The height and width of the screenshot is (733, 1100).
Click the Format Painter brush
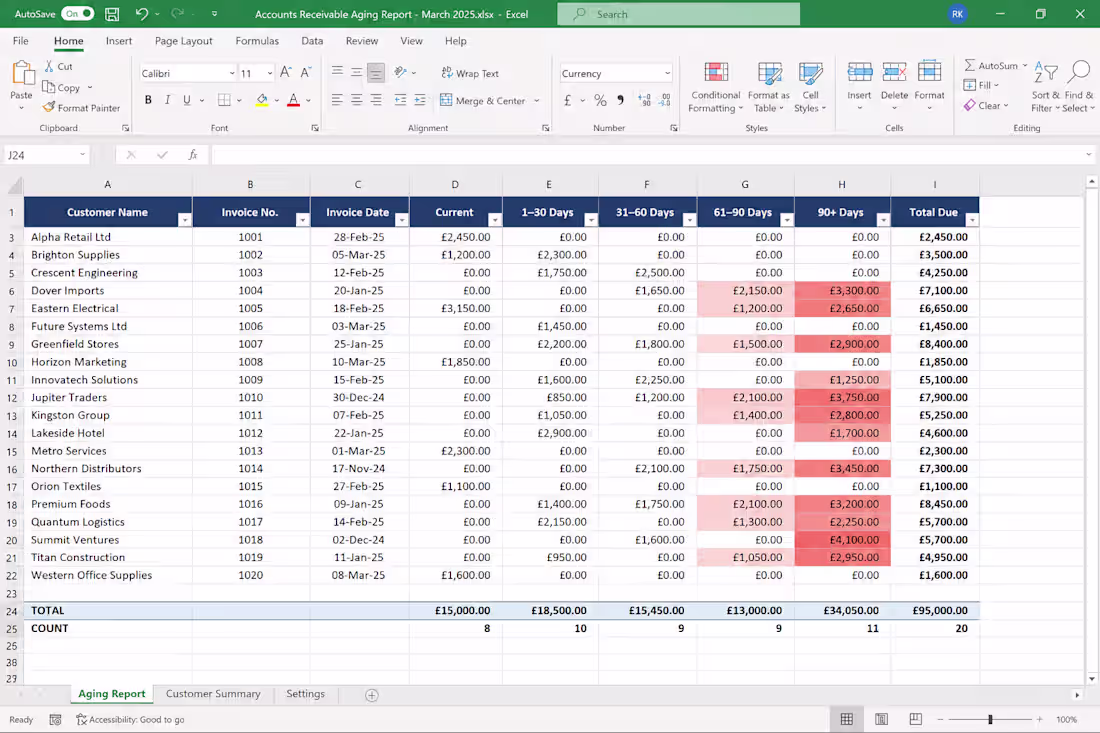[x=48, y=107]
